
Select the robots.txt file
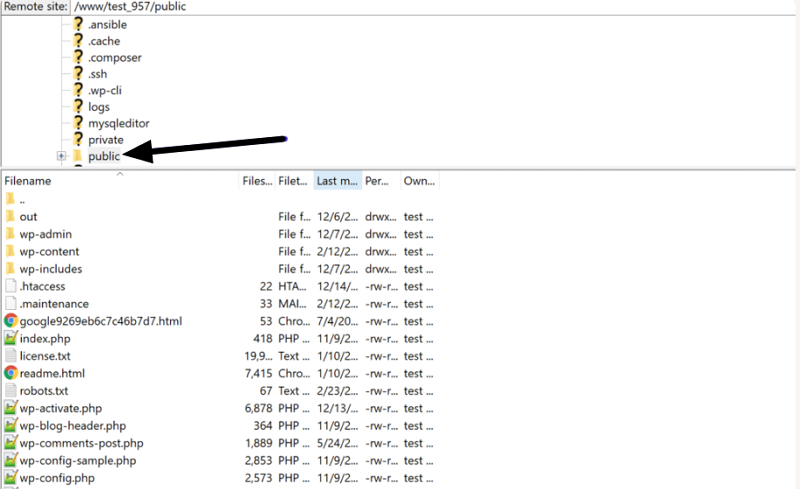(x=43, y=391)
